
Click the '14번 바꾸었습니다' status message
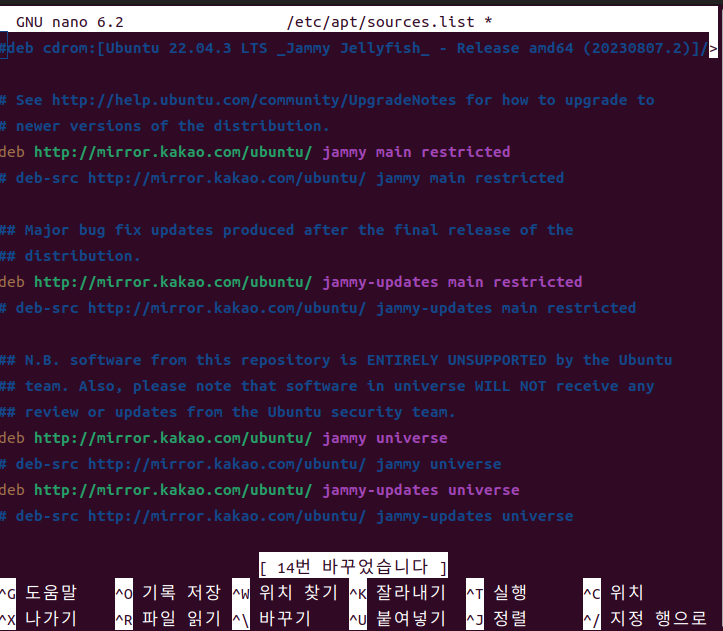click(353, 566)
